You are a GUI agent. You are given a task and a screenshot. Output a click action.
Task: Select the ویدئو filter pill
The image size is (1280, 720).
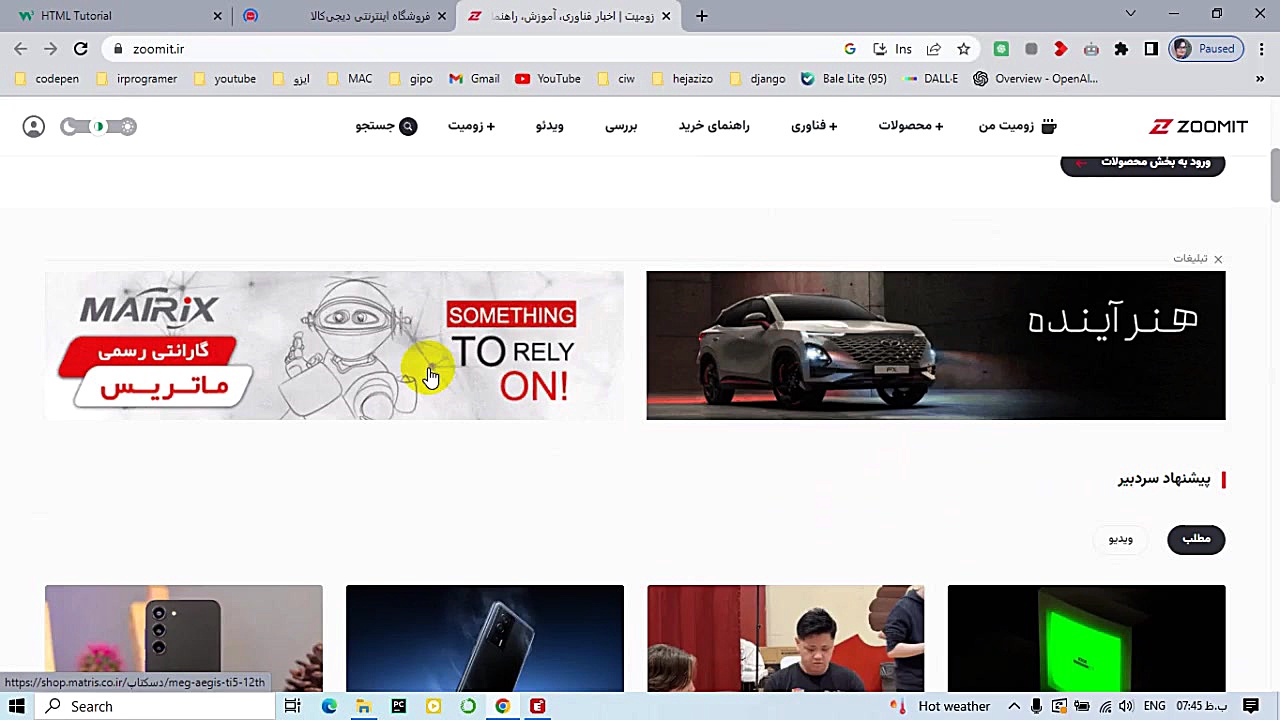[x=1120, y=539]
